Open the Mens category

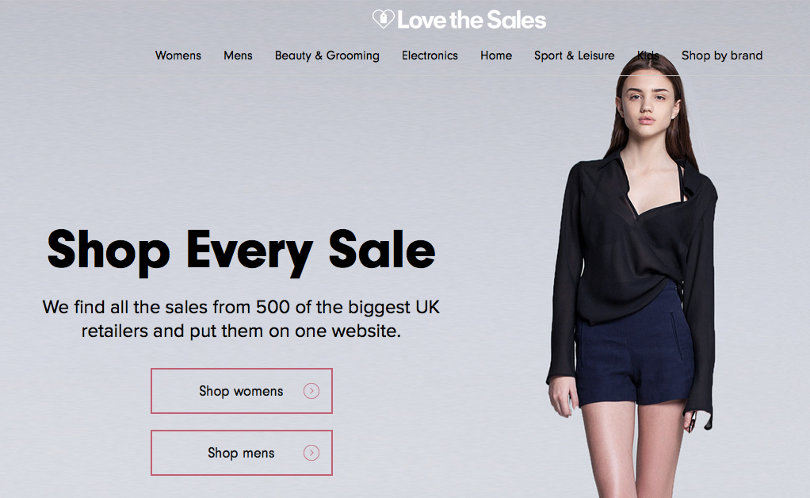pyautogui.click(x=238, y=55)
